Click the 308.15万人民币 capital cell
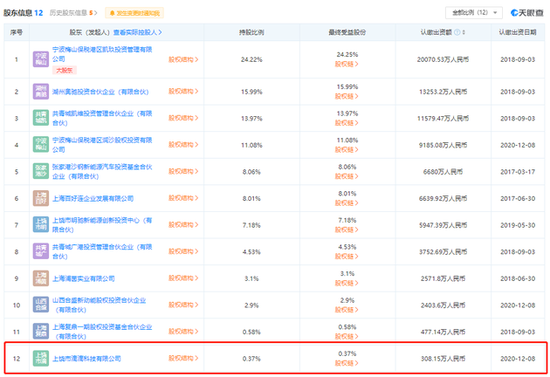 443,359
